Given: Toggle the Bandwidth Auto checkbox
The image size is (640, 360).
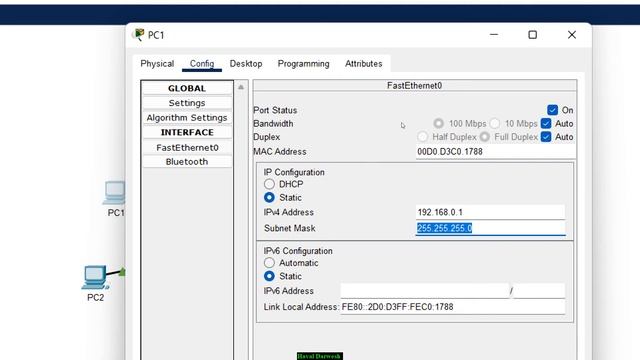Looking at the screenshot, I should 546,123.
